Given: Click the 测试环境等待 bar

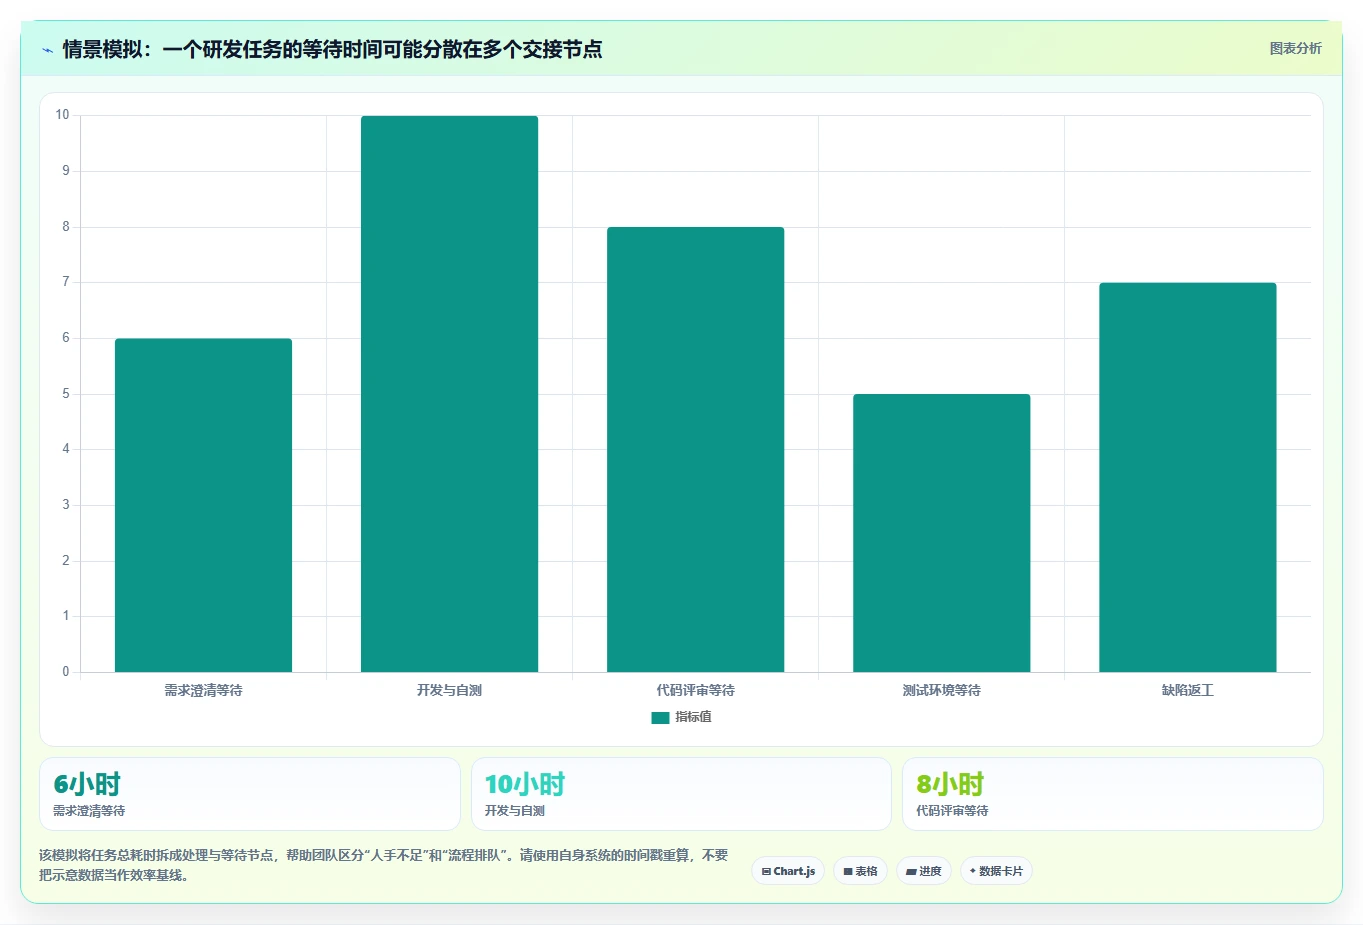Looking at the screenshot, I should tap(941, 533).
